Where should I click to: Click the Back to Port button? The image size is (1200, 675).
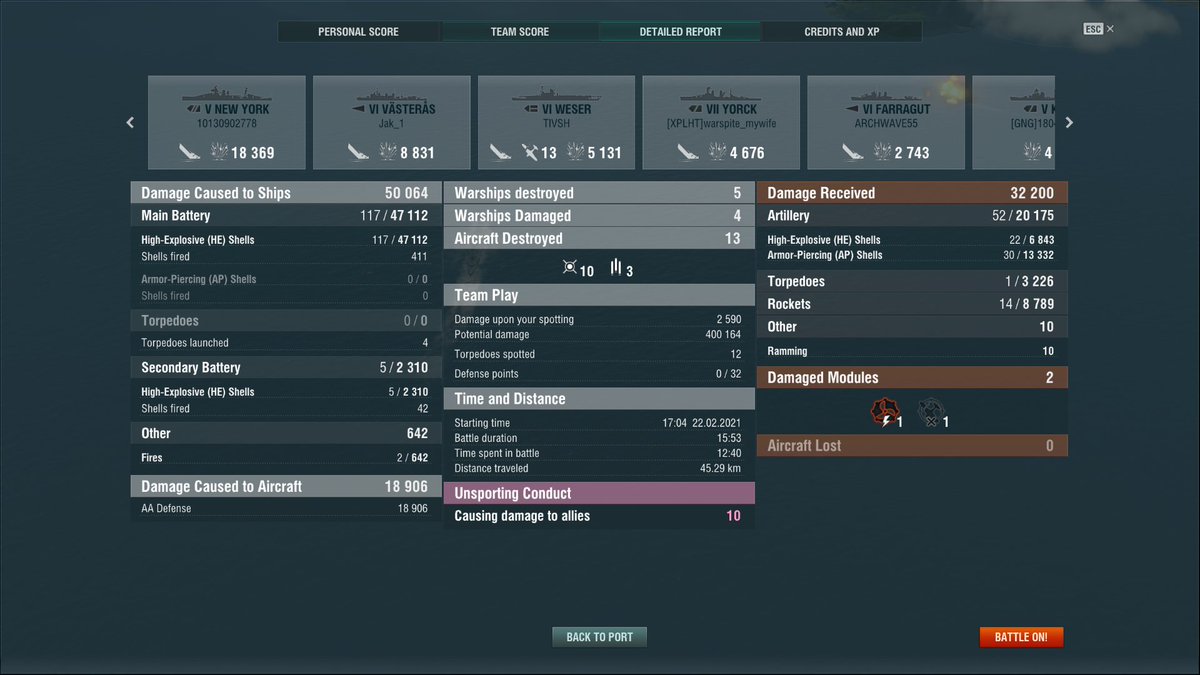tap(600, 637)
